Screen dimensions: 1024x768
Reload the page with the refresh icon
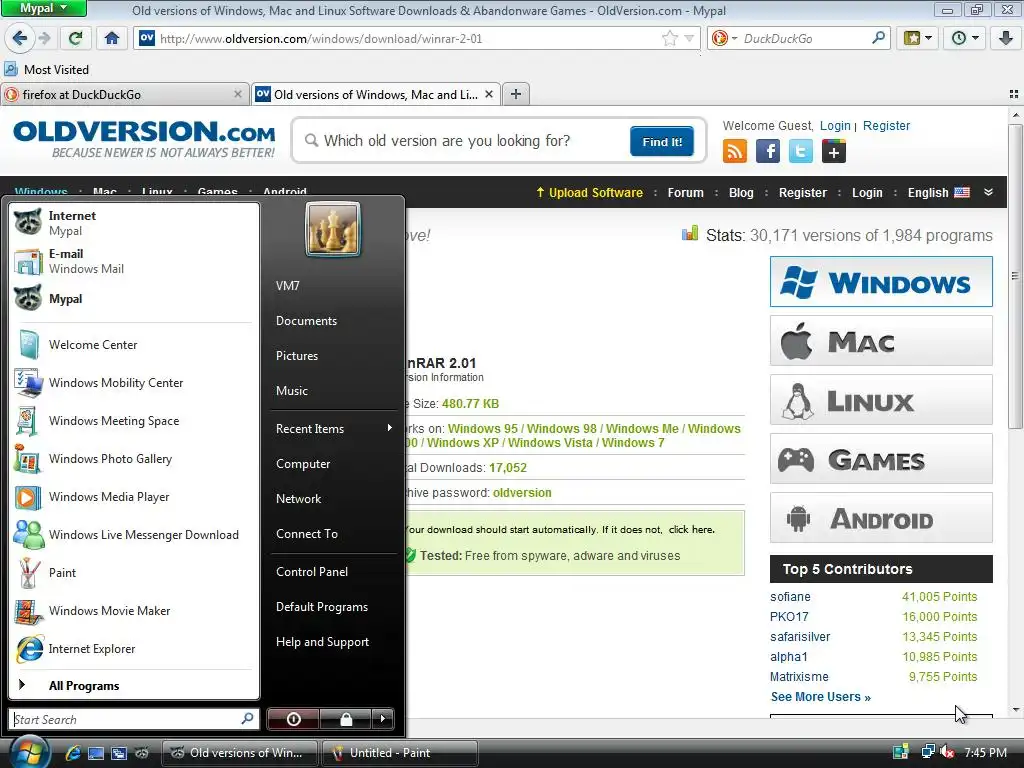(x=75, y=39)
